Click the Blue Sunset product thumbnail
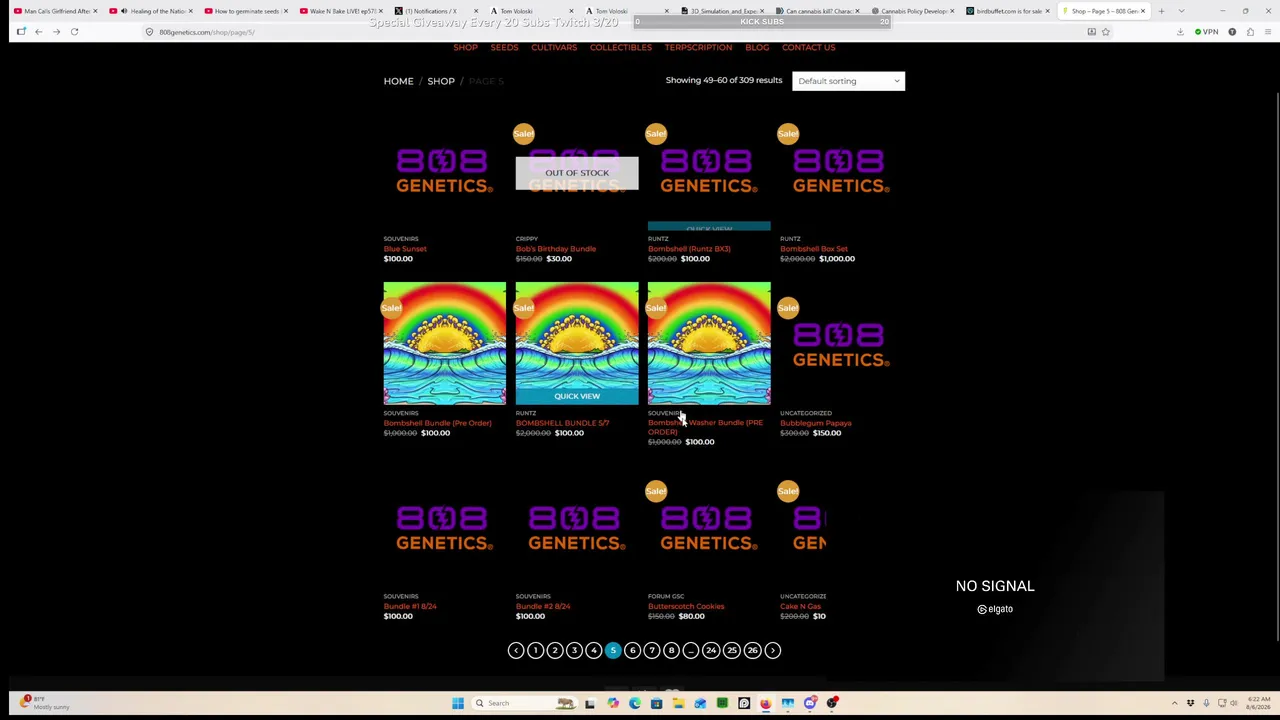 point(444,172)
